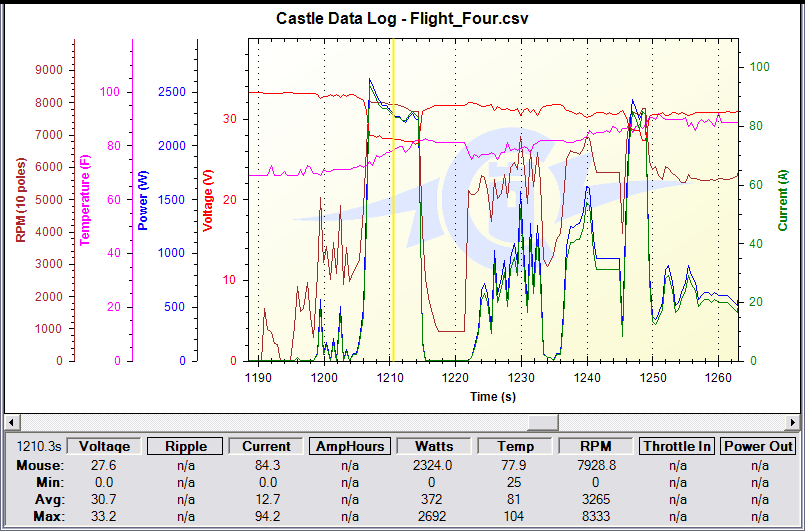This screenshot has width=805, height=531.
Task: Click the scrollbar right arrow
Action: pyautogui.click(x=793, y=422)
